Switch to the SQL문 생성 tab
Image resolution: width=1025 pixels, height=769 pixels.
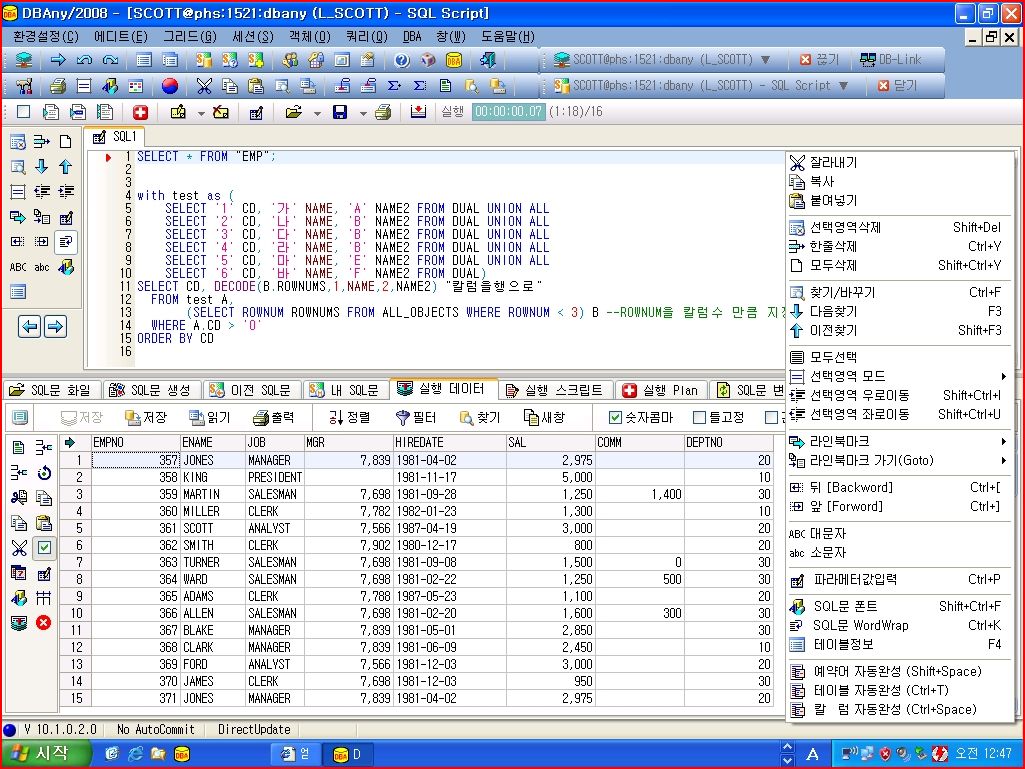click(152, 390)
